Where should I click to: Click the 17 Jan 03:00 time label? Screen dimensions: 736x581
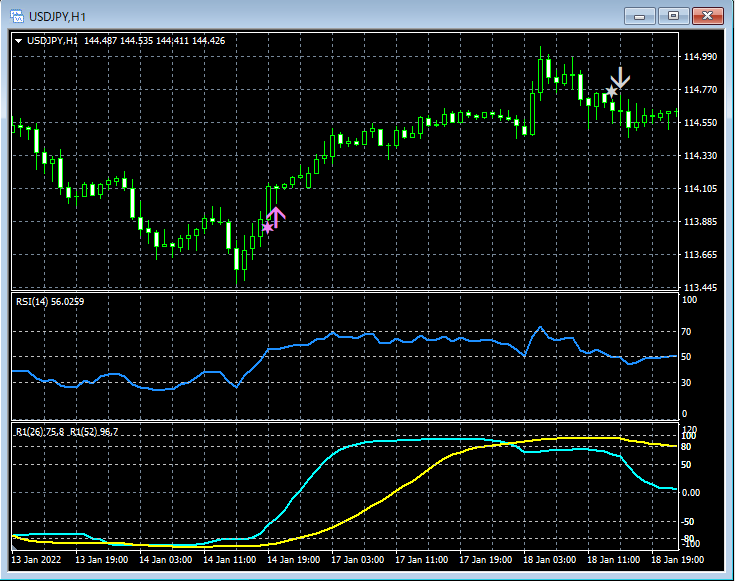[x=358, y=560]
